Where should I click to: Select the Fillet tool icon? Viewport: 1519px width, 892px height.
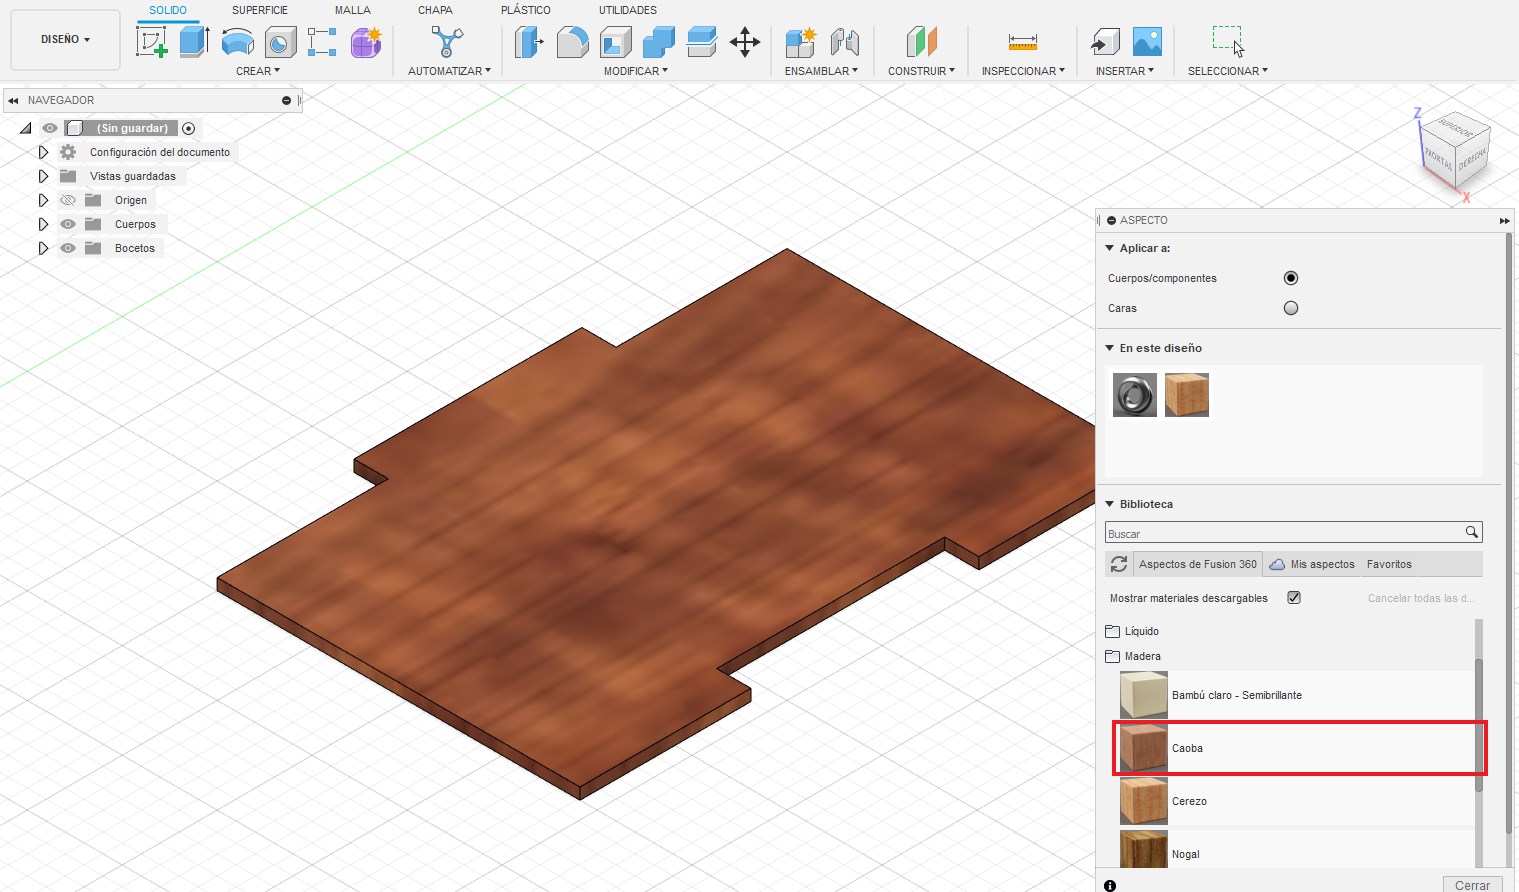coord(572,42)
